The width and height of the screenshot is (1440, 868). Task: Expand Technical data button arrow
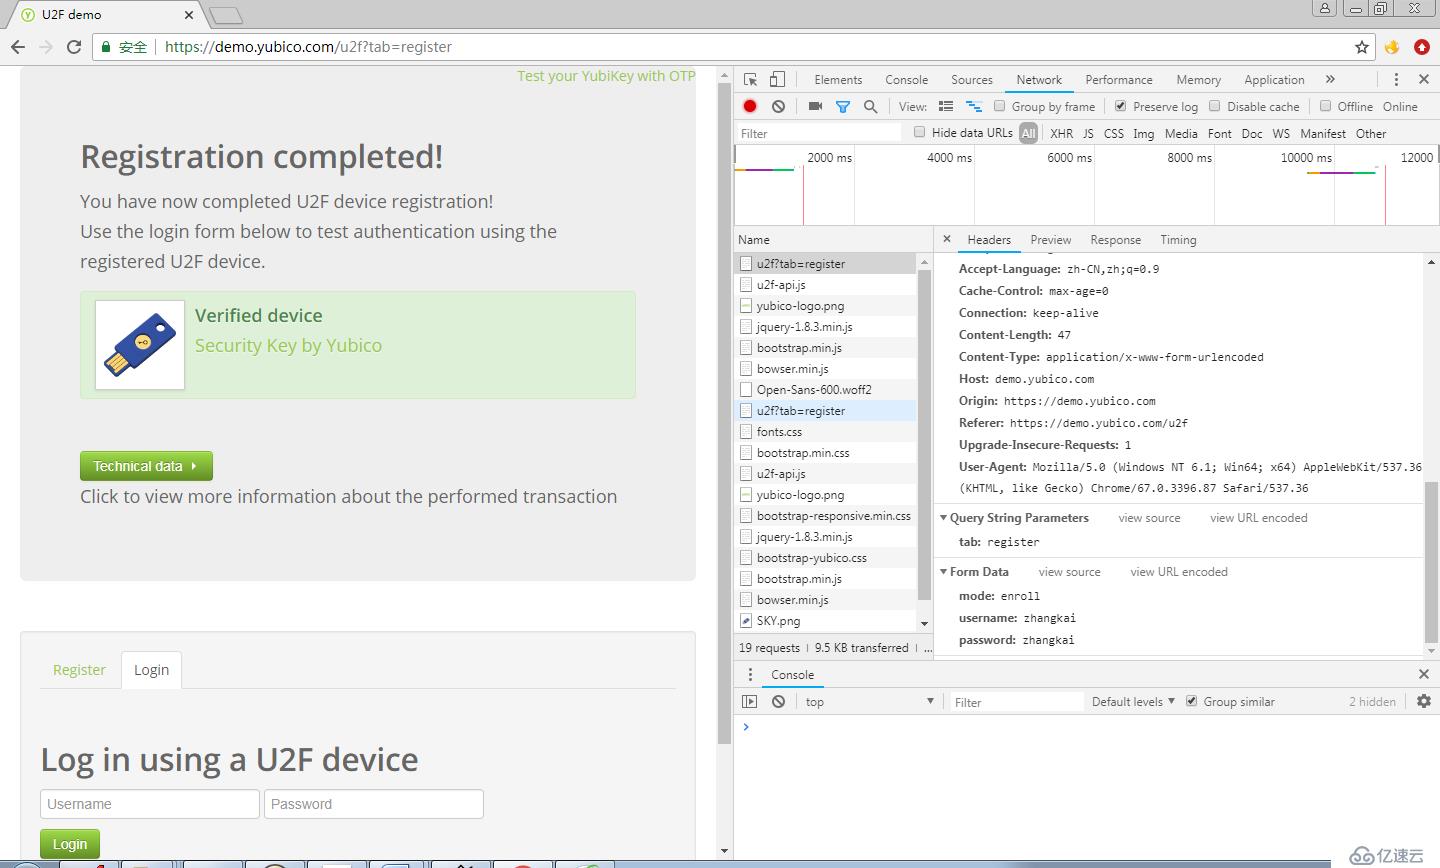pos(194,466)
